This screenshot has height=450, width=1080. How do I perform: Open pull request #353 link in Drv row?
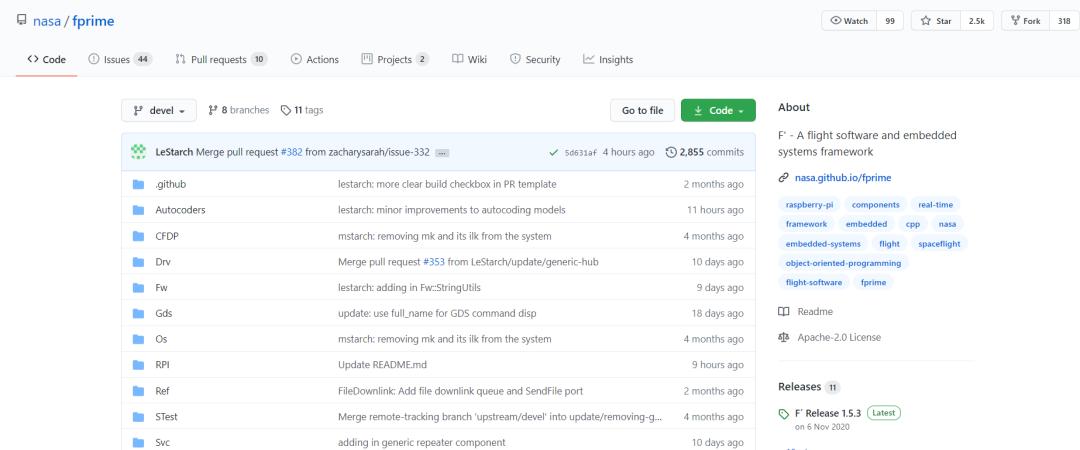(433, 262)
